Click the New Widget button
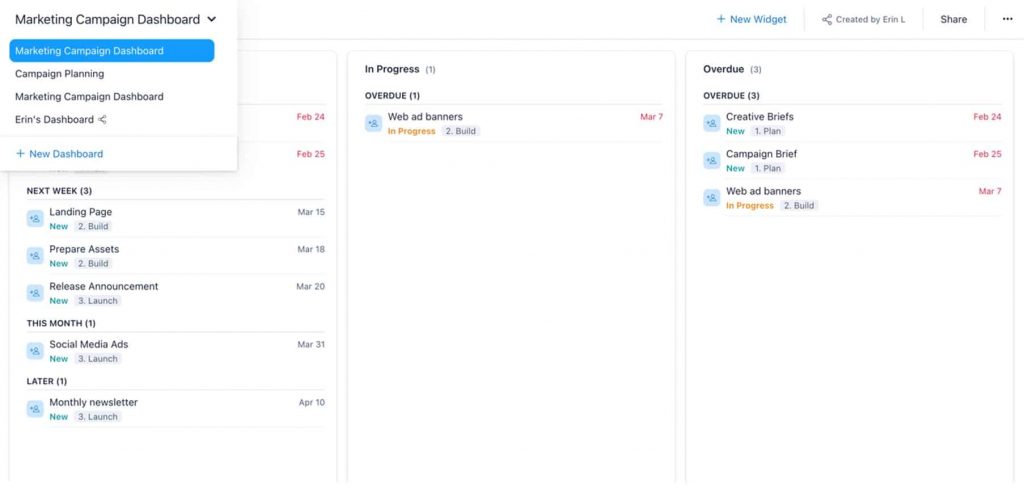Viewport: 1024px width, 489px height. click(x=751, y=19)
